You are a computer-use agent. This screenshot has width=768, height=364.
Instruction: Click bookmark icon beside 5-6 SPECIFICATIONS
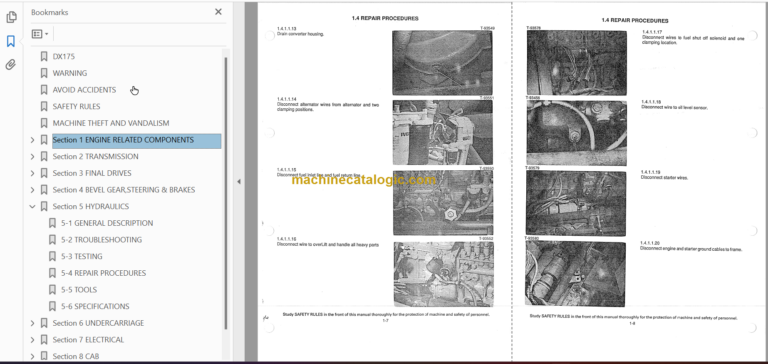[52, 306]
